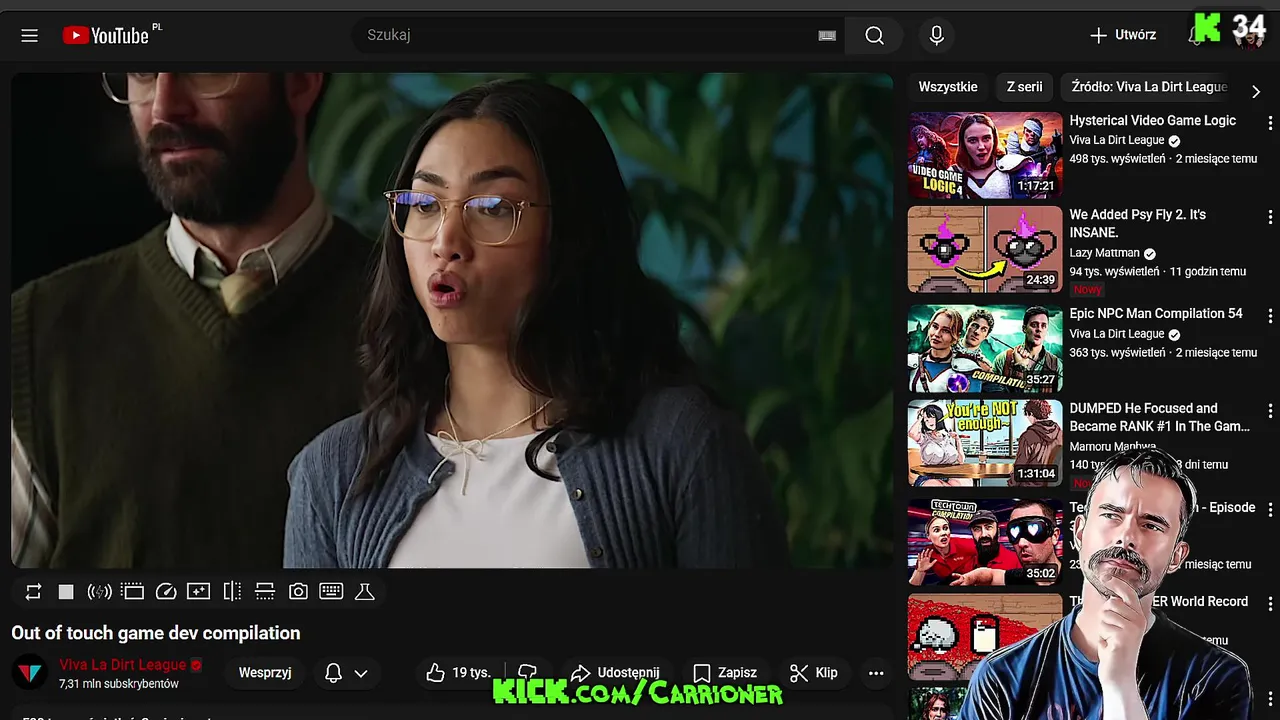
Task: Go to YouTube home via logo
Action: (105, 35)
